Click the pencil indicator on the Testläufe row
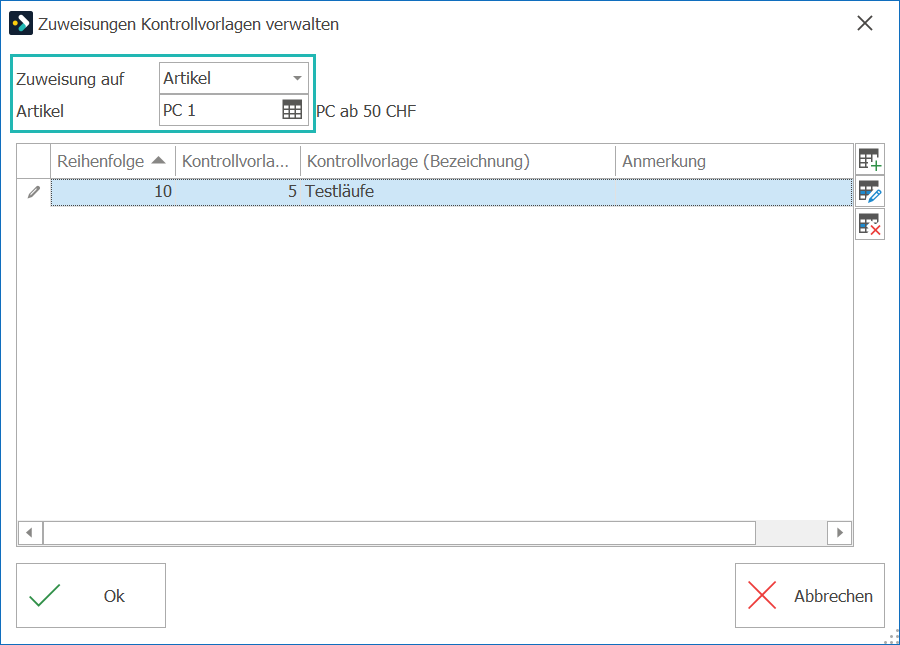The width and height of the screenshot is (900, 645). [34, 192]
